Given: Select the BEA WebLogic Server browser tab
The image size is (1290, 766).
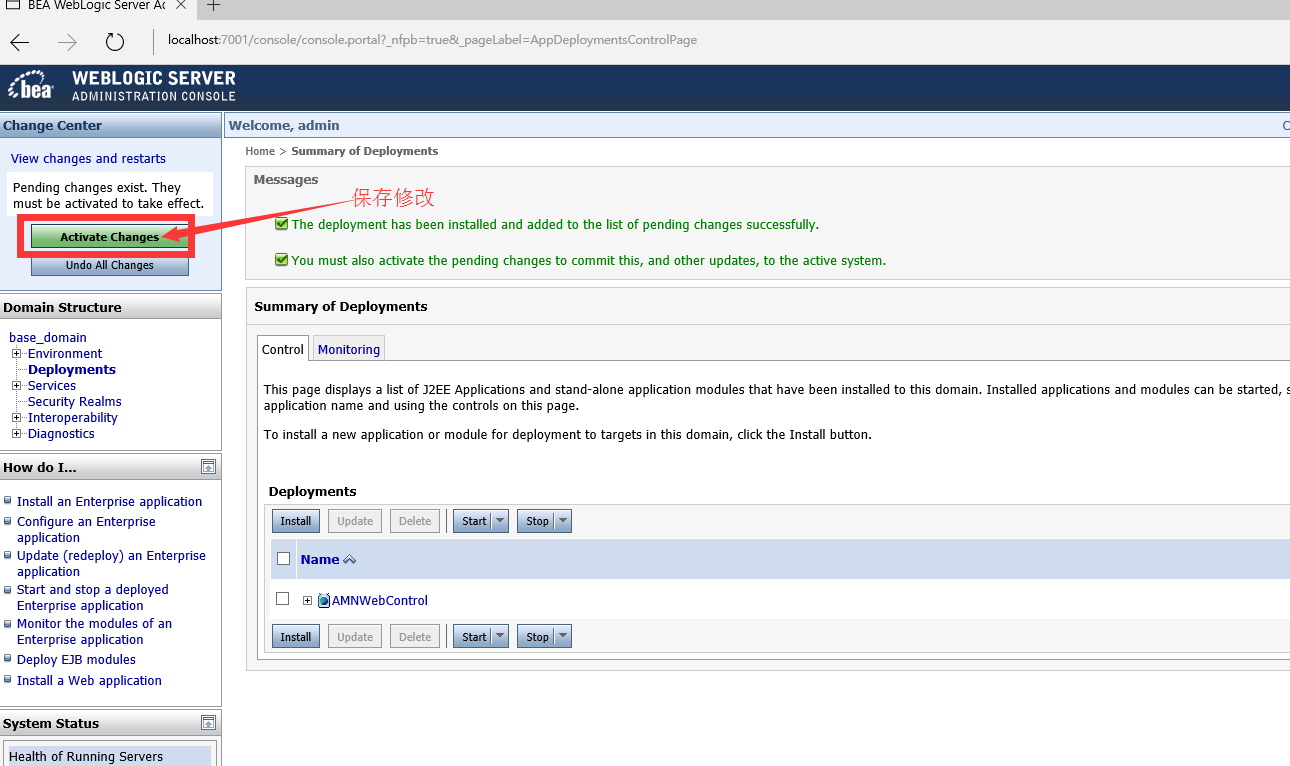Looking at the screenshot, I should click(96, 6).
